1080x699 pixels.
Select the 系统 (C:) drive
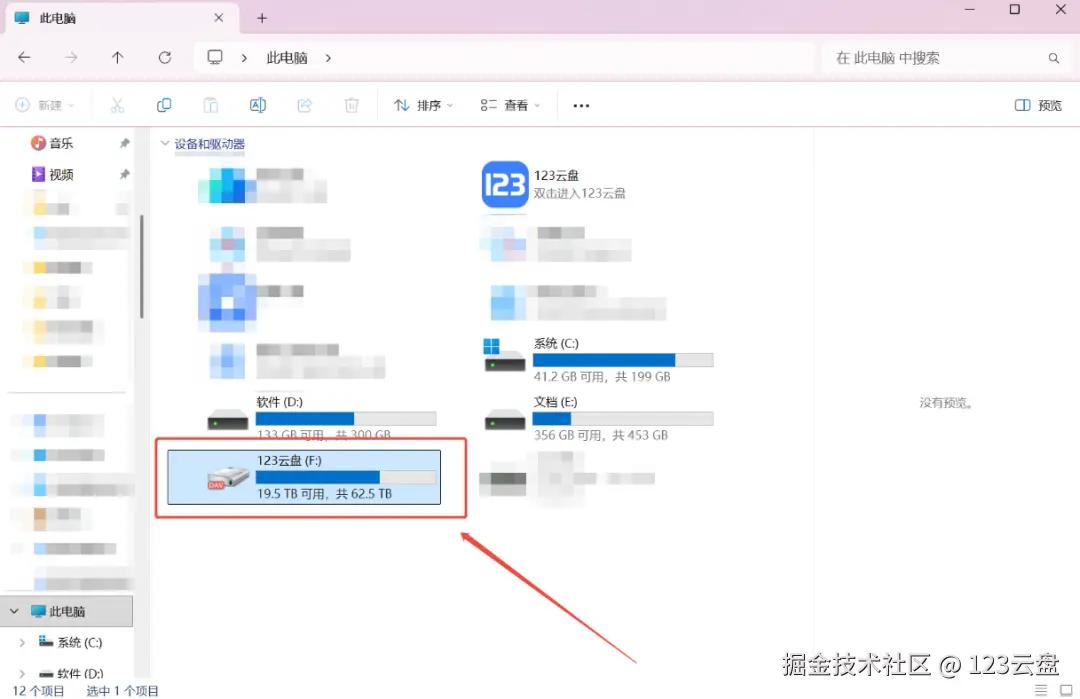click(x=598, y=360)
